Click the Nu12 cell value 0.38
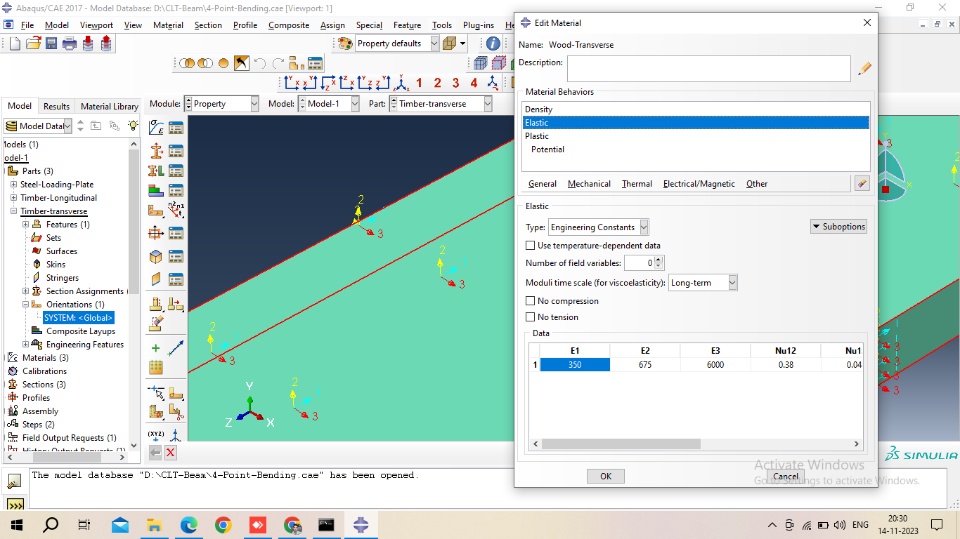This screenshot has height=539, width=960. 786,364
